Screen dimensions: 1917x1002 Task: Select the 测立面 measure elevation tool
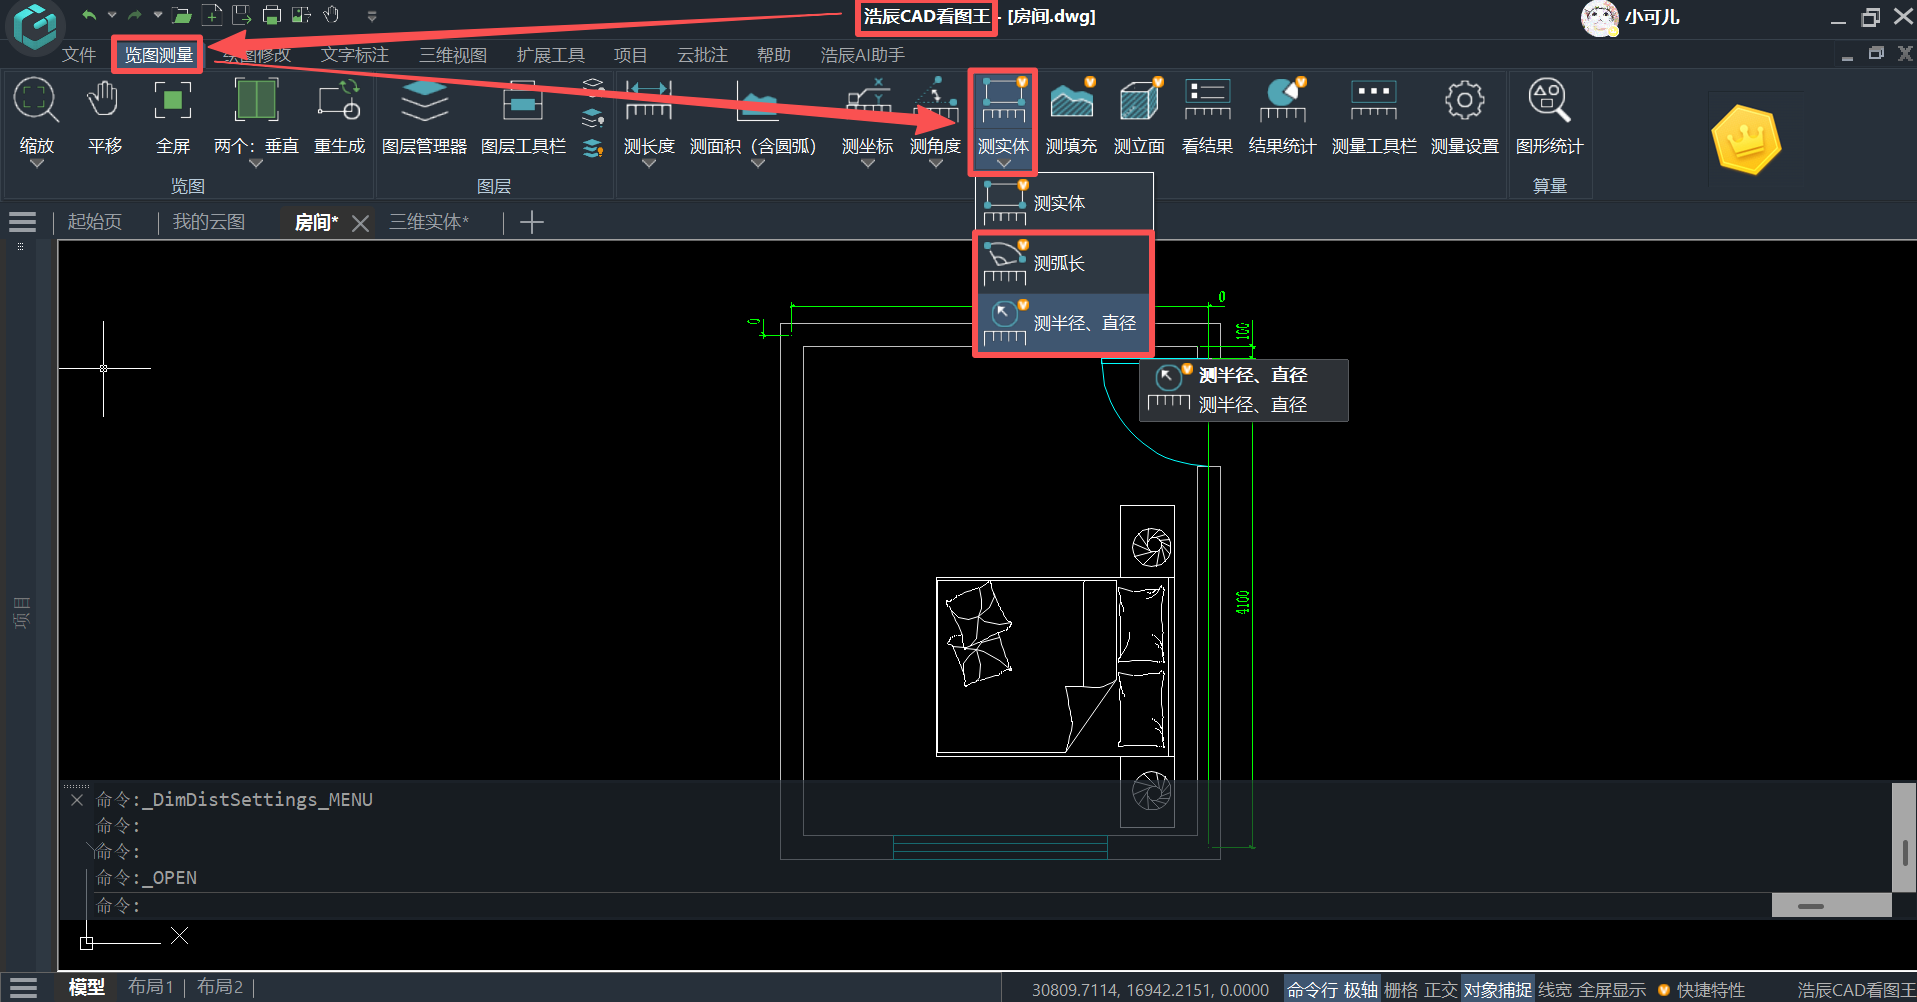click(1139, 115)
